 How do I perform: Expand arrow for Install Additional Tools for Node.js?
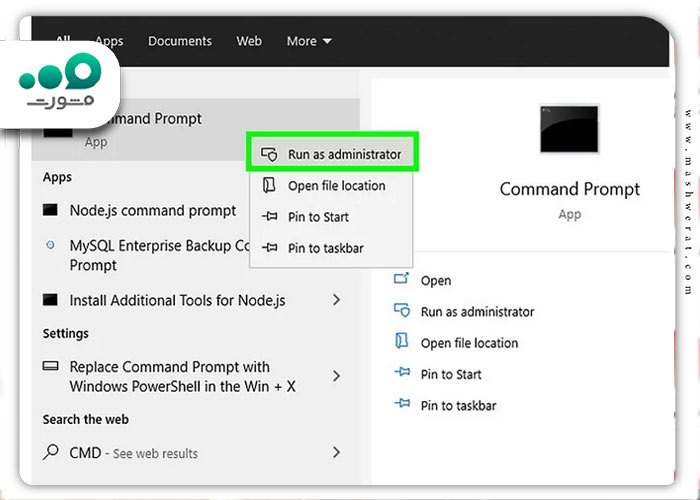(x=337, y=300)
